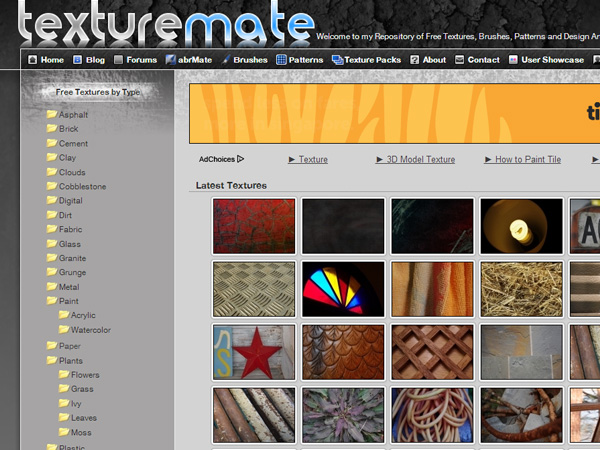Image resolution: width=600 pixels, height=450 pixels.
Task: Open the Grass subcategory
Action: point(82,389)
